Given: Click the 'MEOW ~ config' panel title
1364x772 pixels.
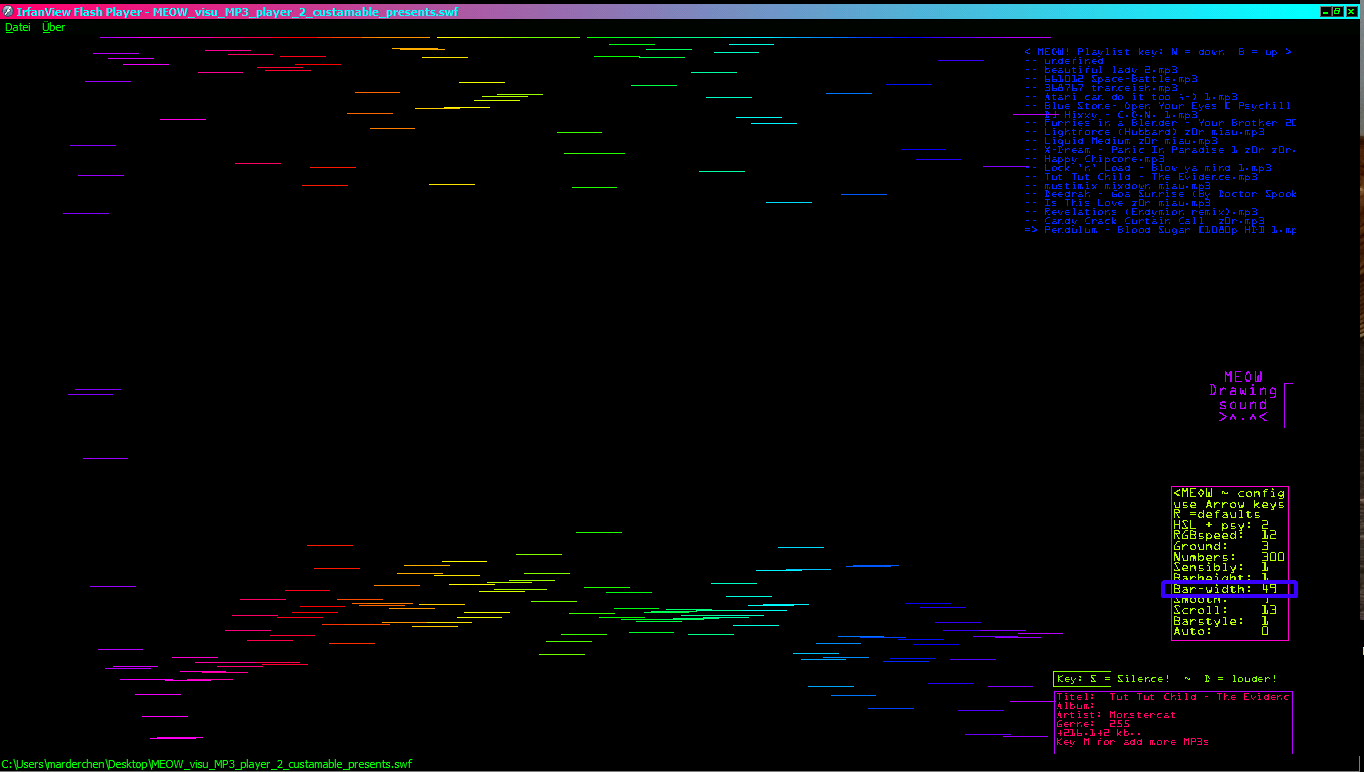Looking at the screenshot, I should (x=1229, y=493).
